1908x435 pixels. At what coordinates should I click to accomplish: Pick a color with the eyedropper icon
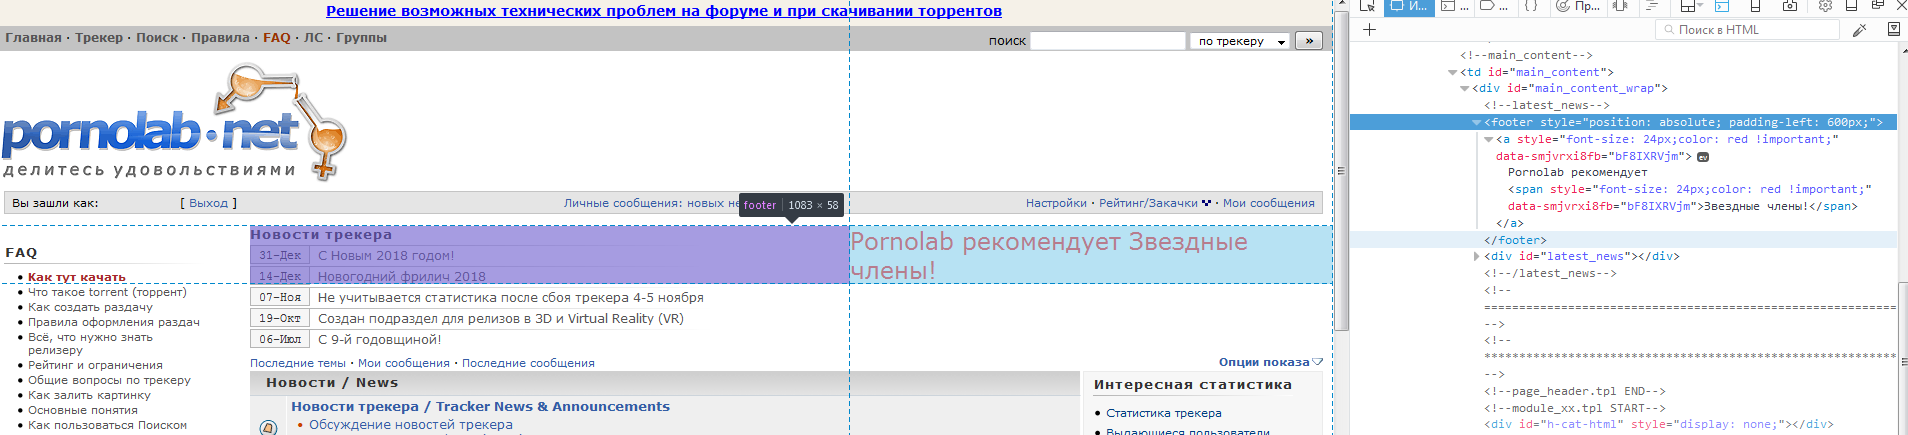(x=1860, y=30)
